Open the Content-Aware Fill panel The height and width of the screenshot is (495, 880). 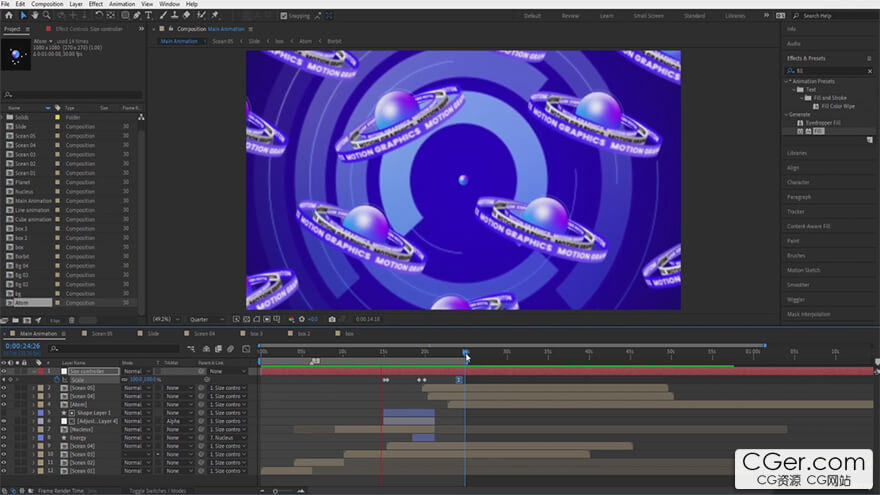pyautogui.click(x=808, y=226)
